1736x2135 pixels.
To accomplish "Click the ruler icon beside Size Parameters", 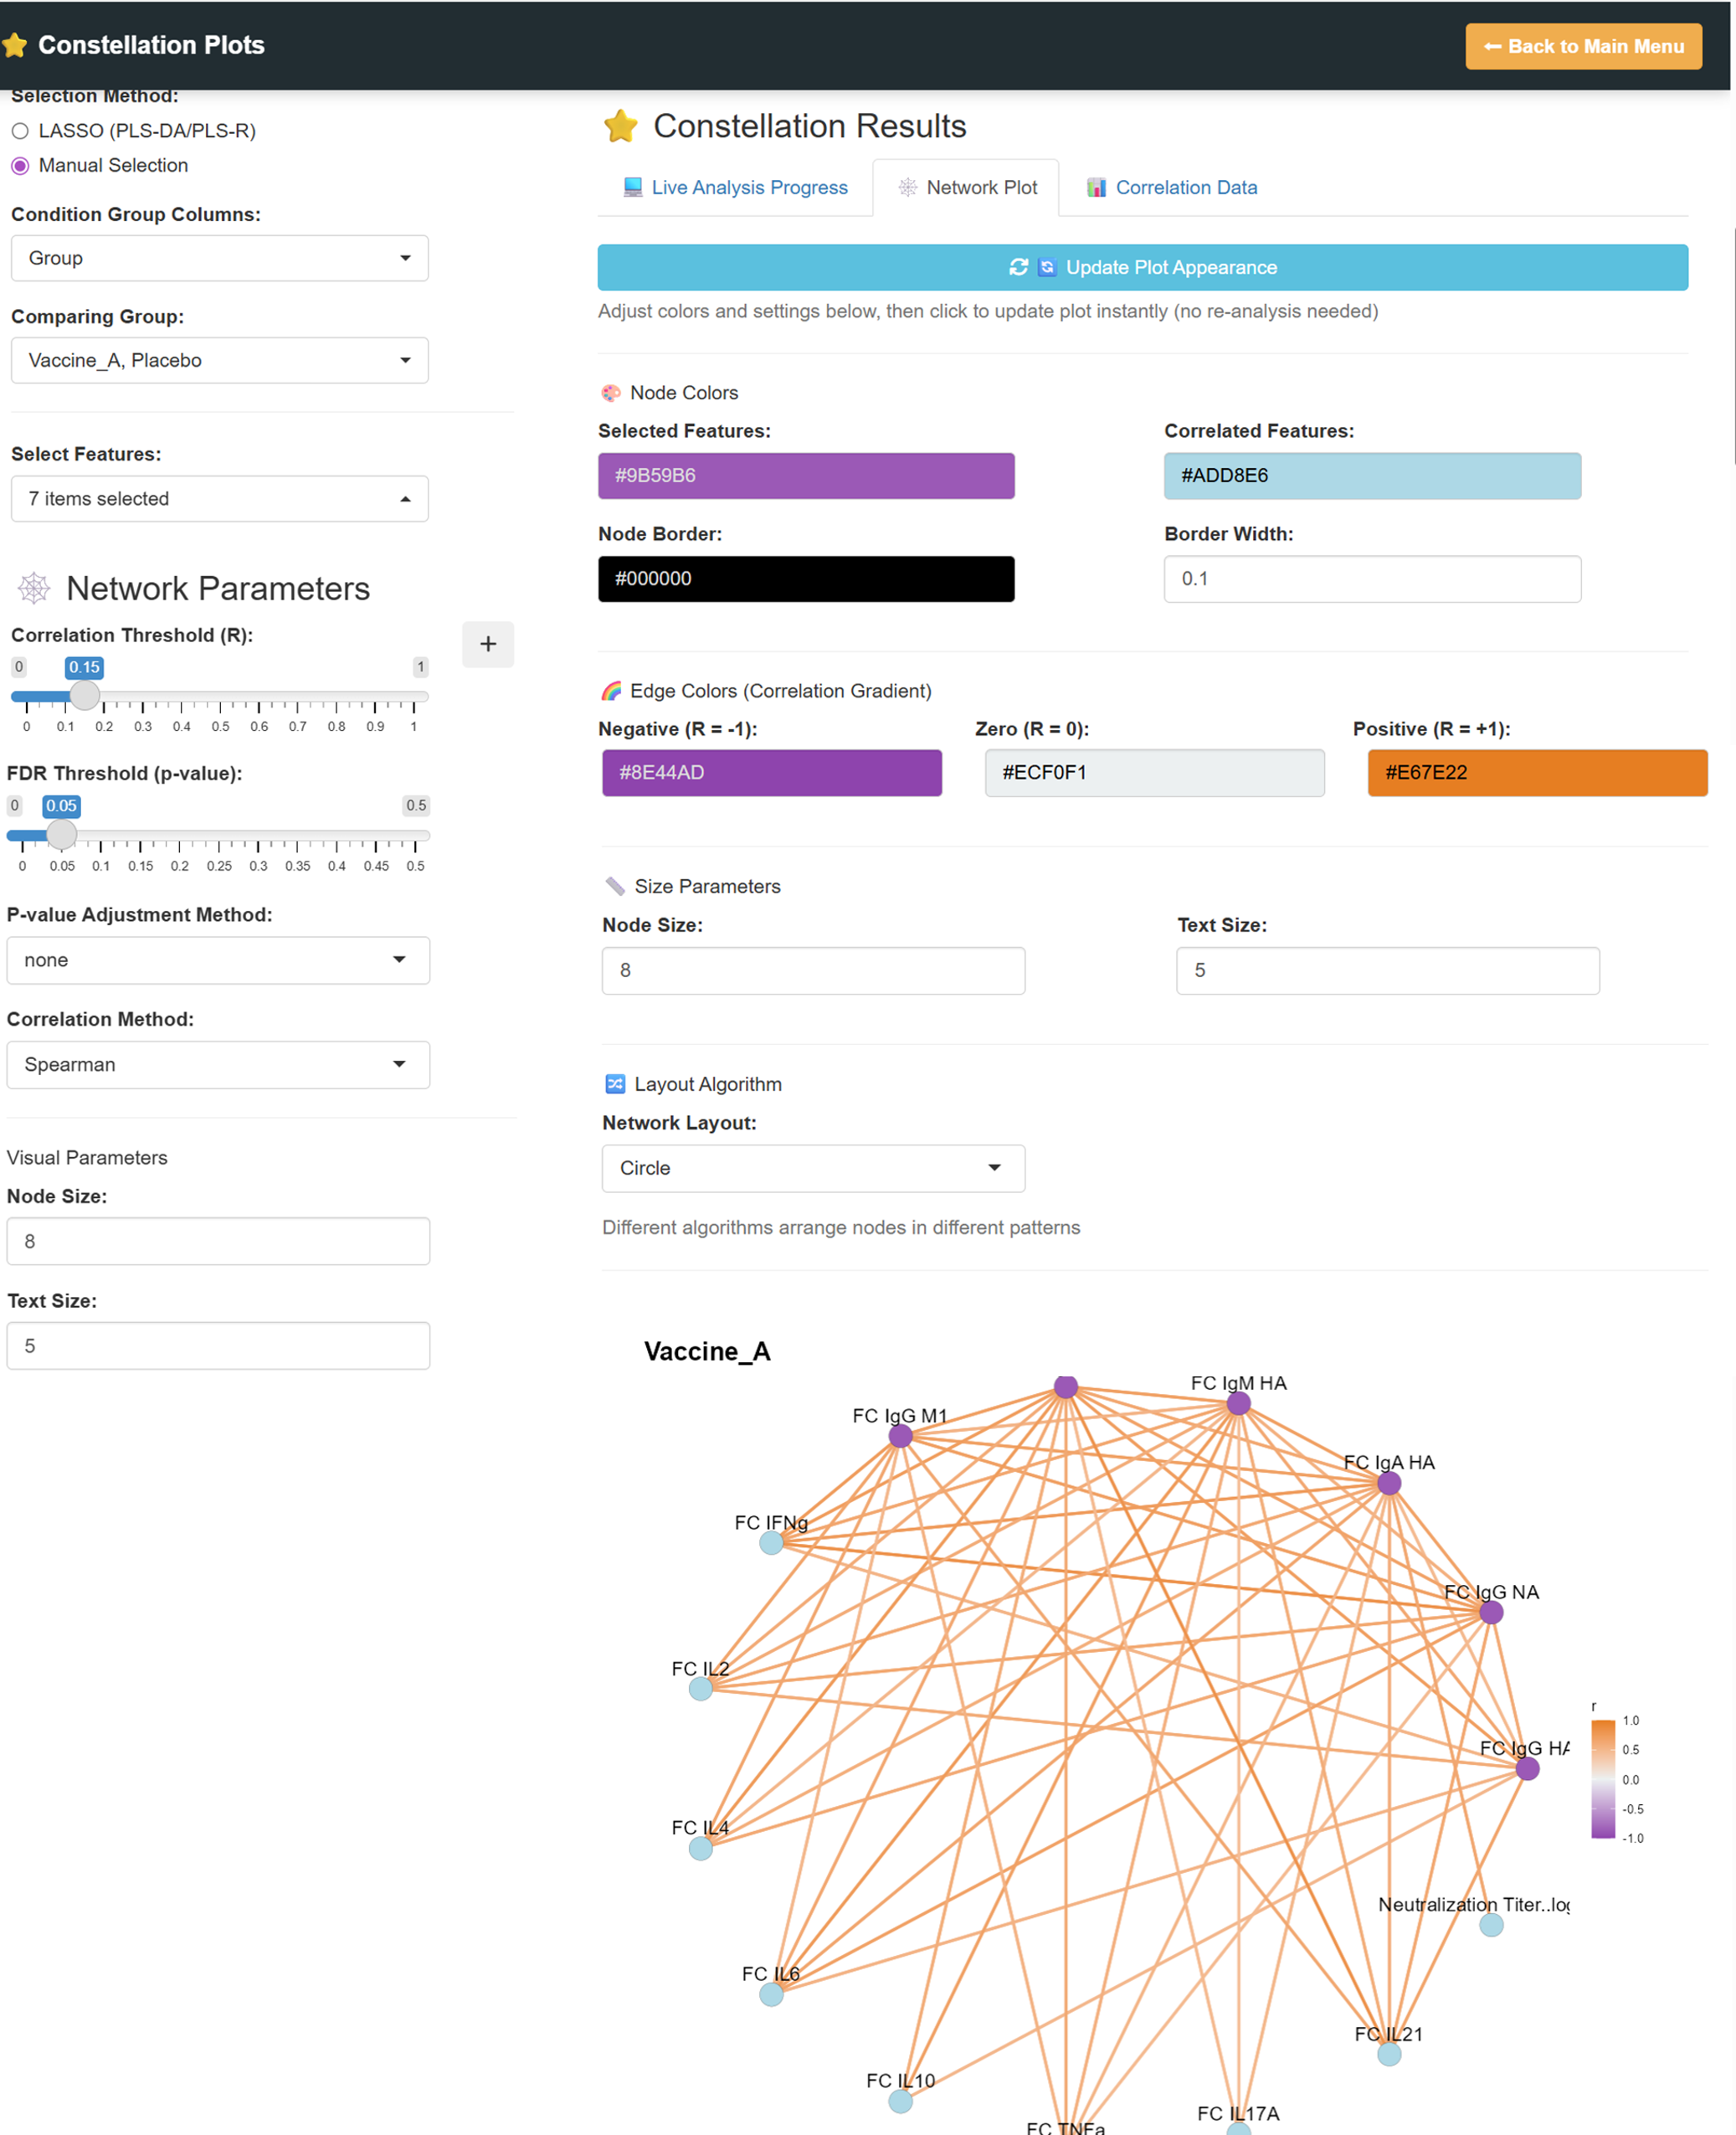I will (615, 886).
